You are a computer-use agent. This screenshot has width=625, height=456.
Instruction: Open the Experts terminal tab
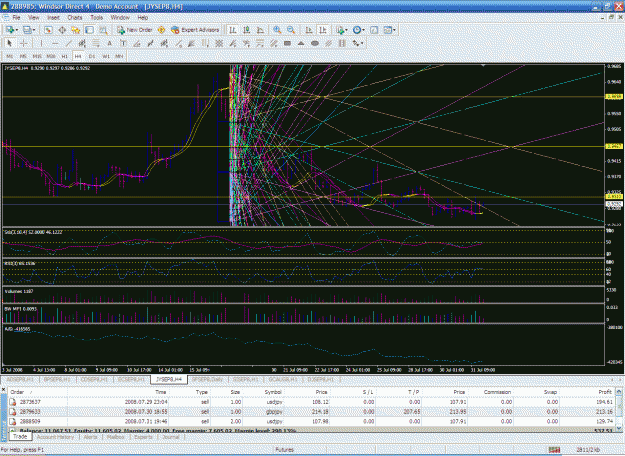(x=143, y=437)
